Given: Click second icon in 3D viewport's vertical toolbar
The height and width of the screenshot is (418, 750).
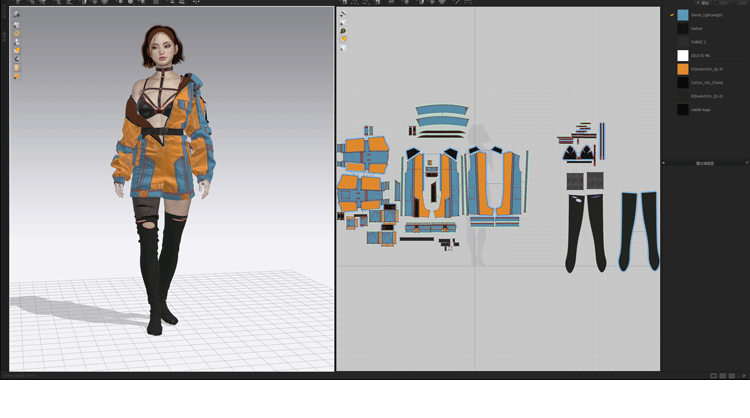Looking at the screenshot, I should [16, 24].
